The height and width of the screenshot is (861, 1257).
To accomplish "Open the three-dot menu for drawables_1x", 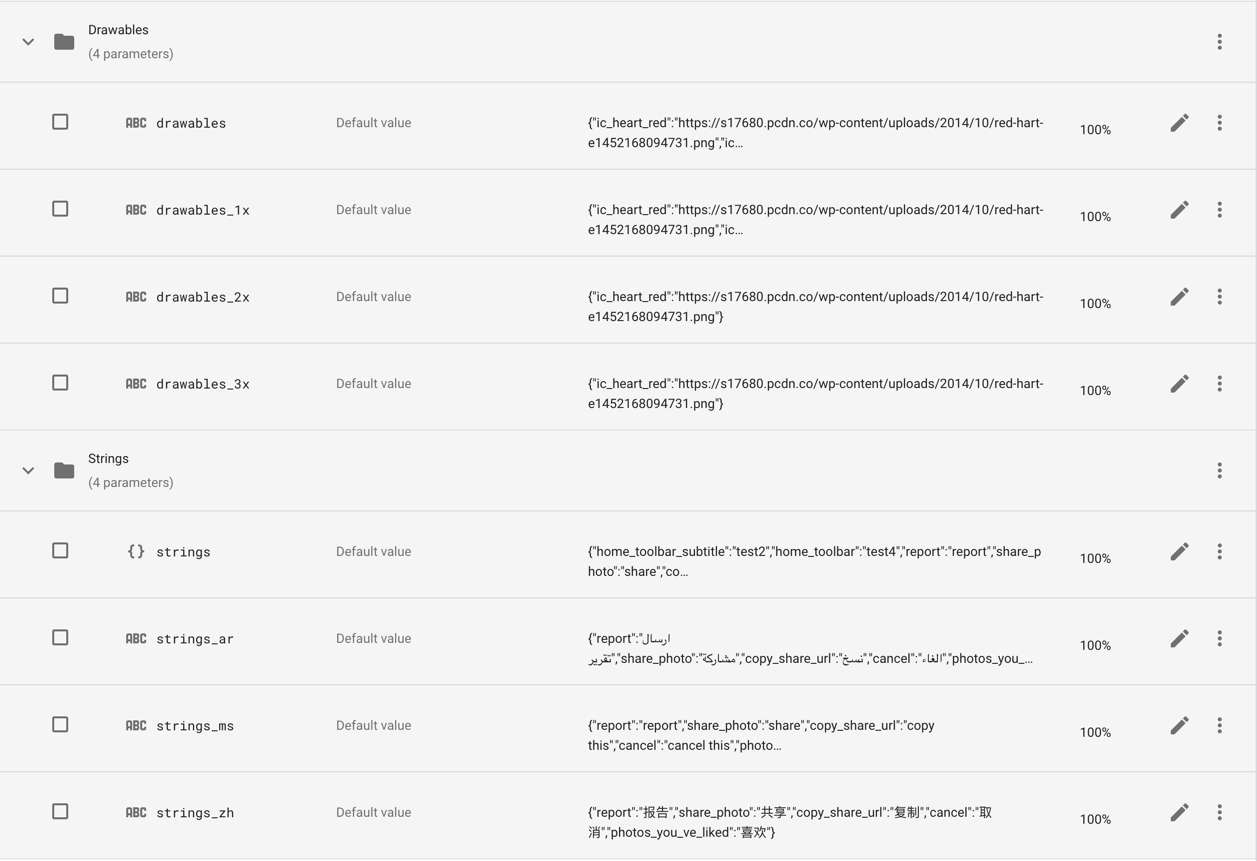I will [1219, 210].
